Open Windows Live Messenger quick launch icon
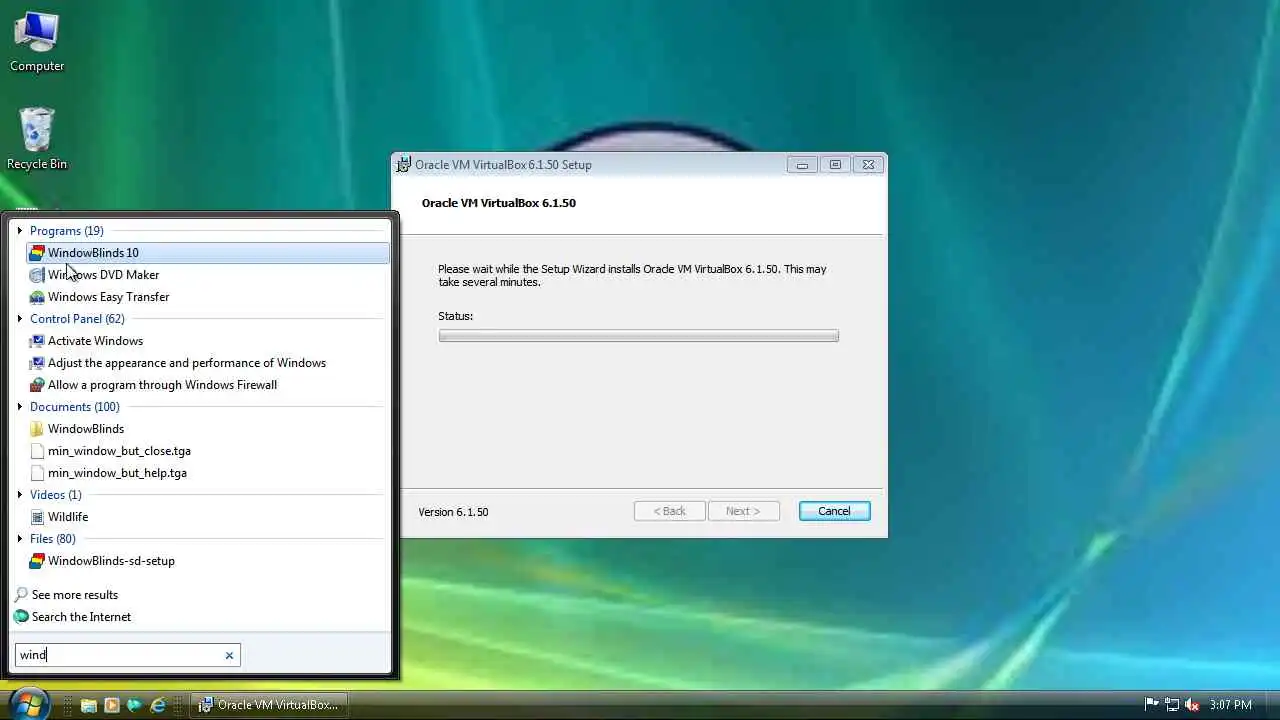Viewport: 1280px width, 720px height. point(135,705)
